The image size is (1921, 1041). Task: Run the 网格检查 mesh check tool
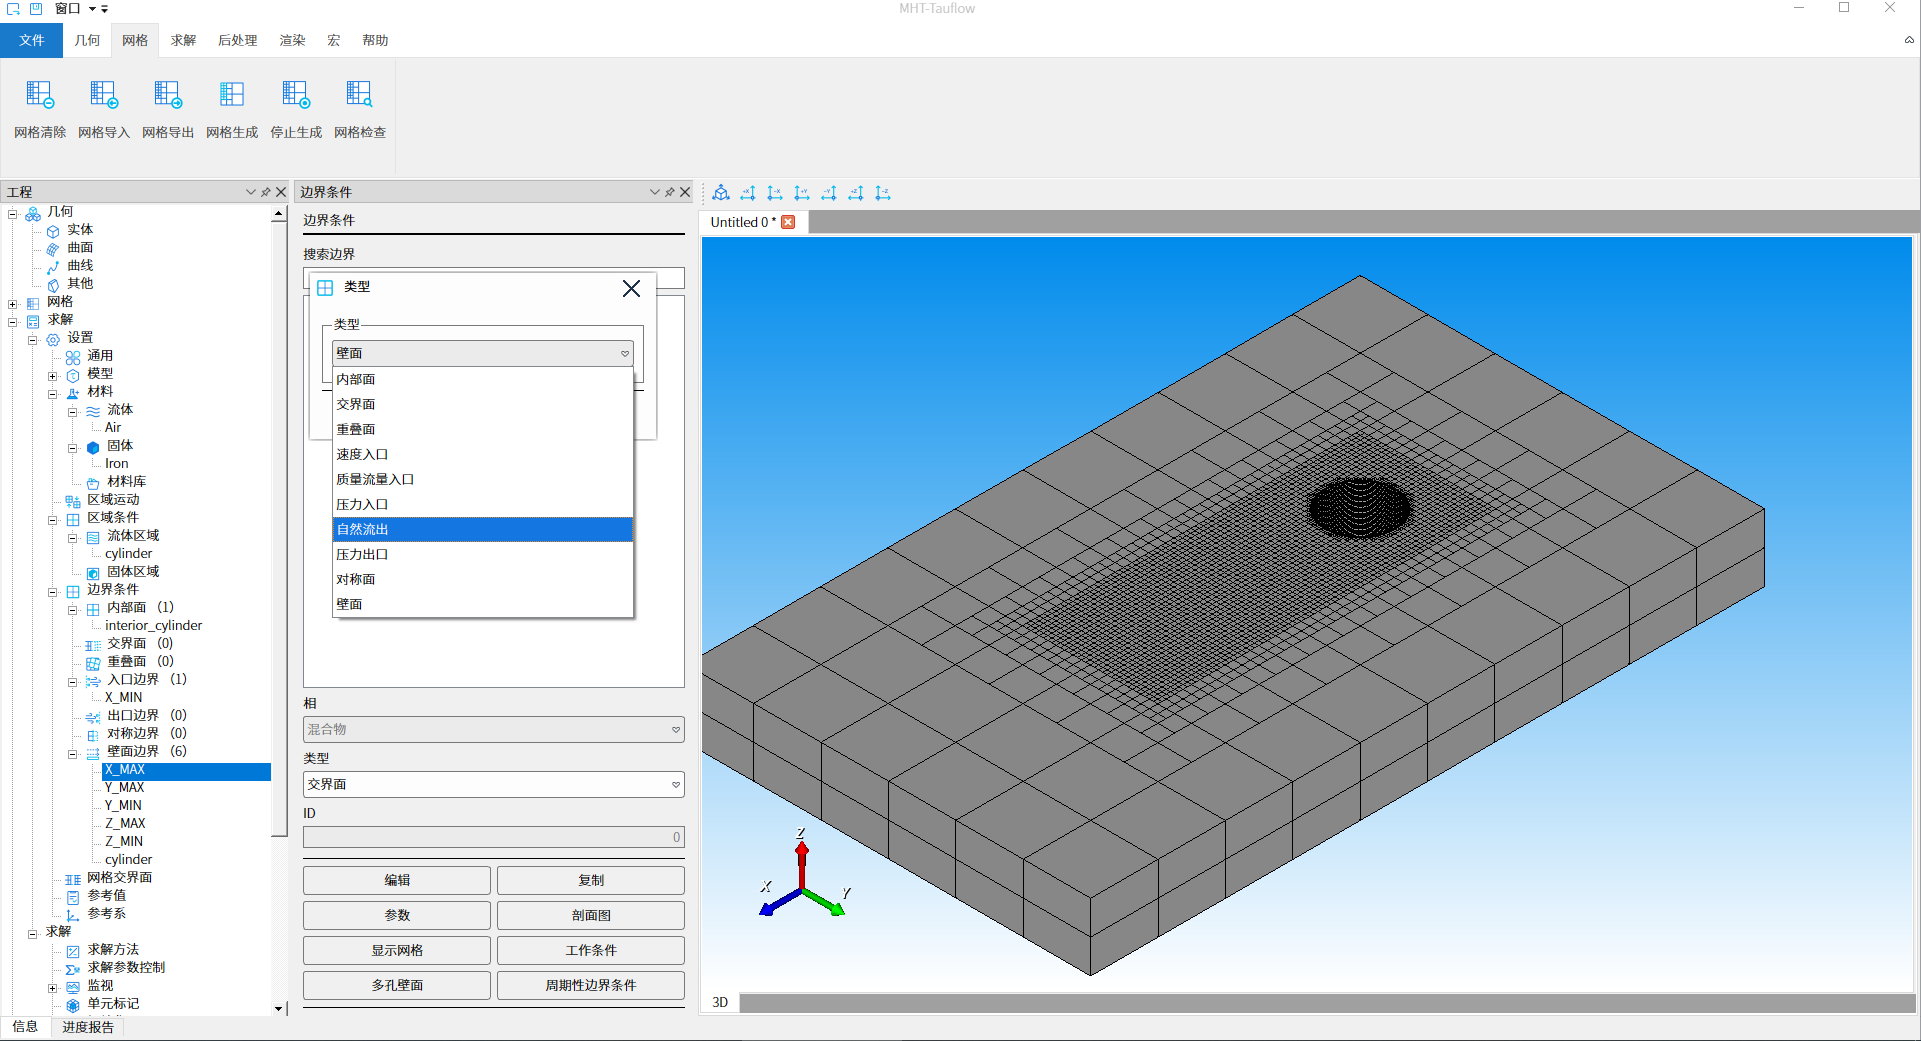pyautogui.click(x=359, y=96)
